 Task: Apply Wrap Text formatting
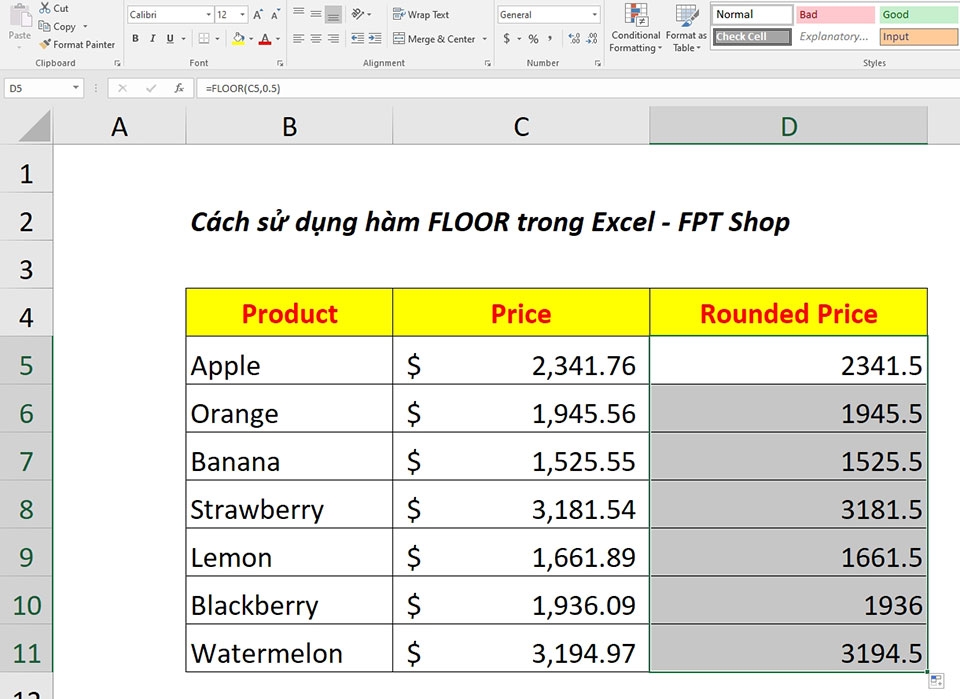pyautogui.click(x=398, y=13)
